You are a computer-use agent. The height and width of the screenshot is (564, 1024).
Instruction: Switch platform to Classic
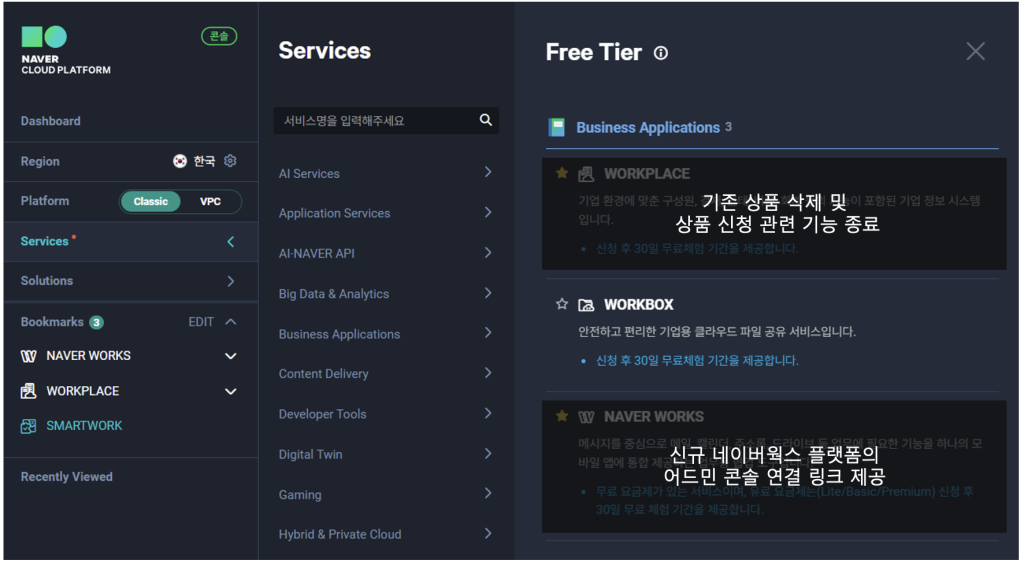[x=151, y=201]
